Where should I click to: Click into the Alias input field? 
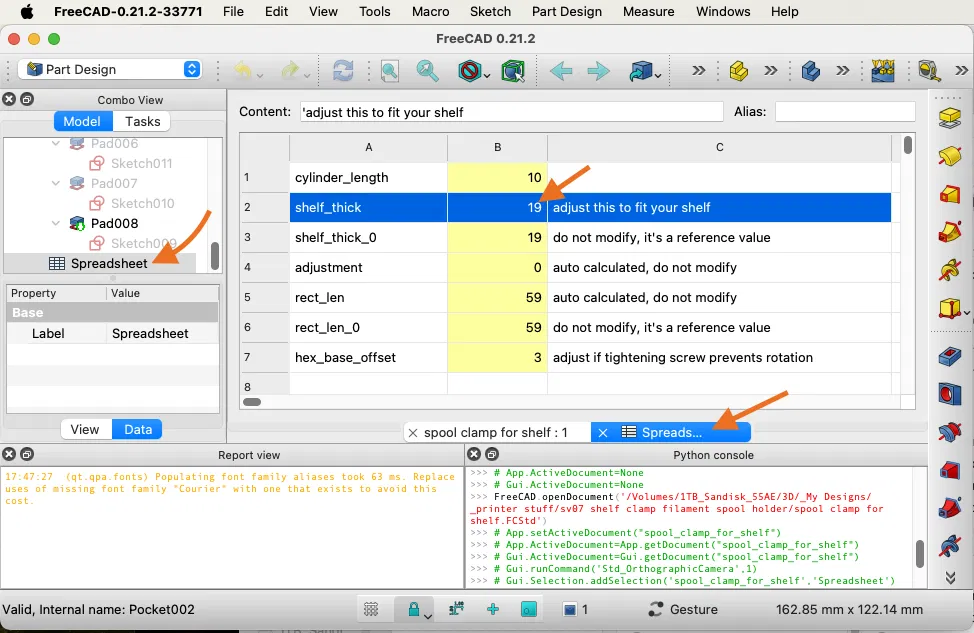click(845, 112)
